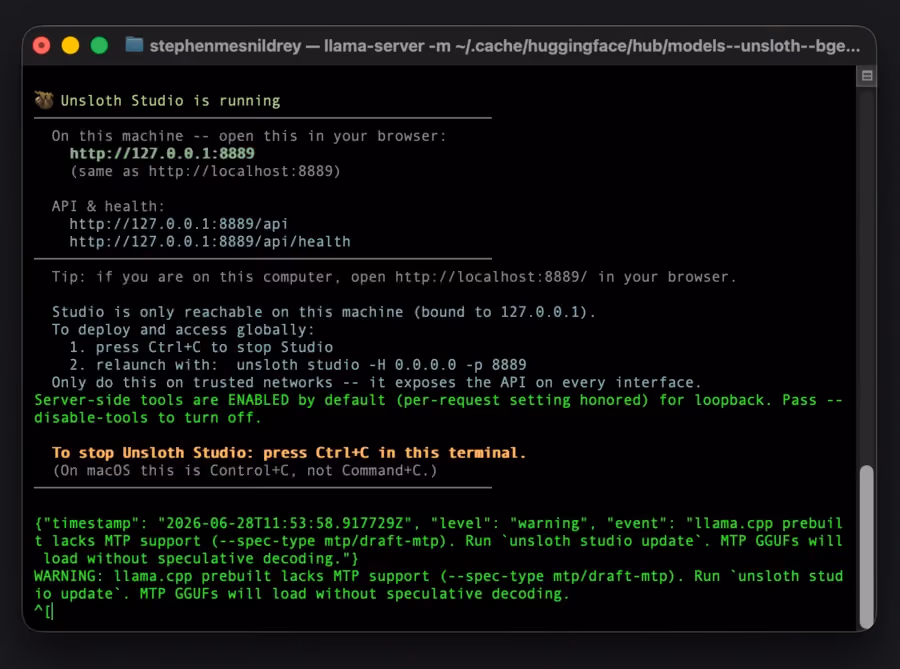
Task: Click the URL http://127.0.0.1:8889/api/health
Action: [x=210, y=242]
